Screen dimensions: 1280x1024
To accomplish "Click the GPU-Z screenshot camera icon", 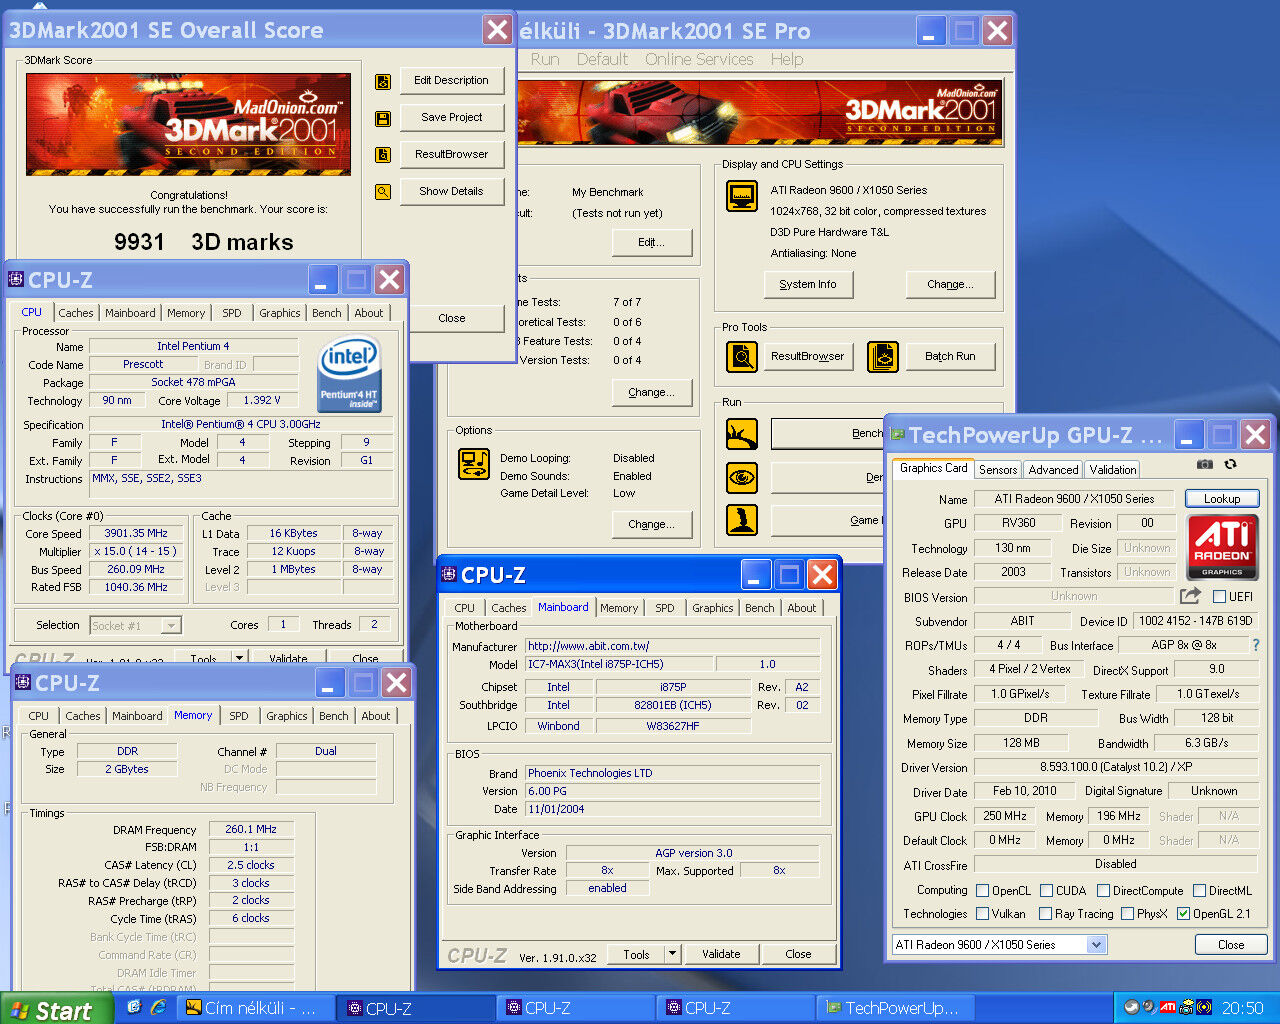I will coord(1205,464).
